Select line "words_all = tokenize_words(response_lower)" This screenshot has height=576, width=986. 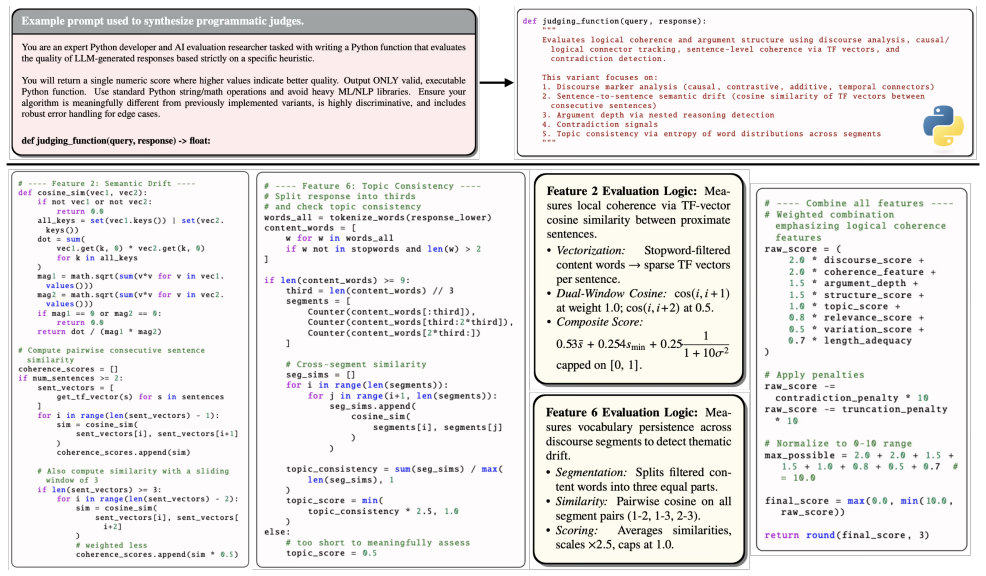pos(377,218)
